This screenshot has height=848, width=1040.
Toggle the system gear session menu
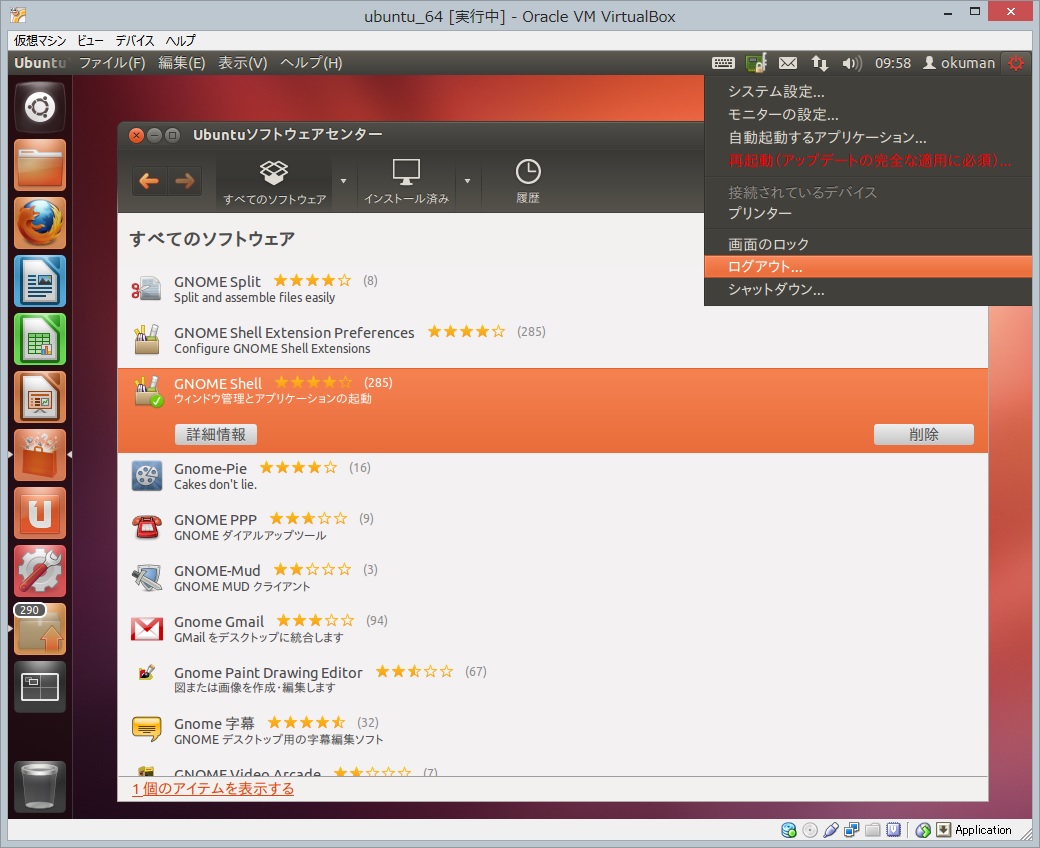tap(1015, 63)
